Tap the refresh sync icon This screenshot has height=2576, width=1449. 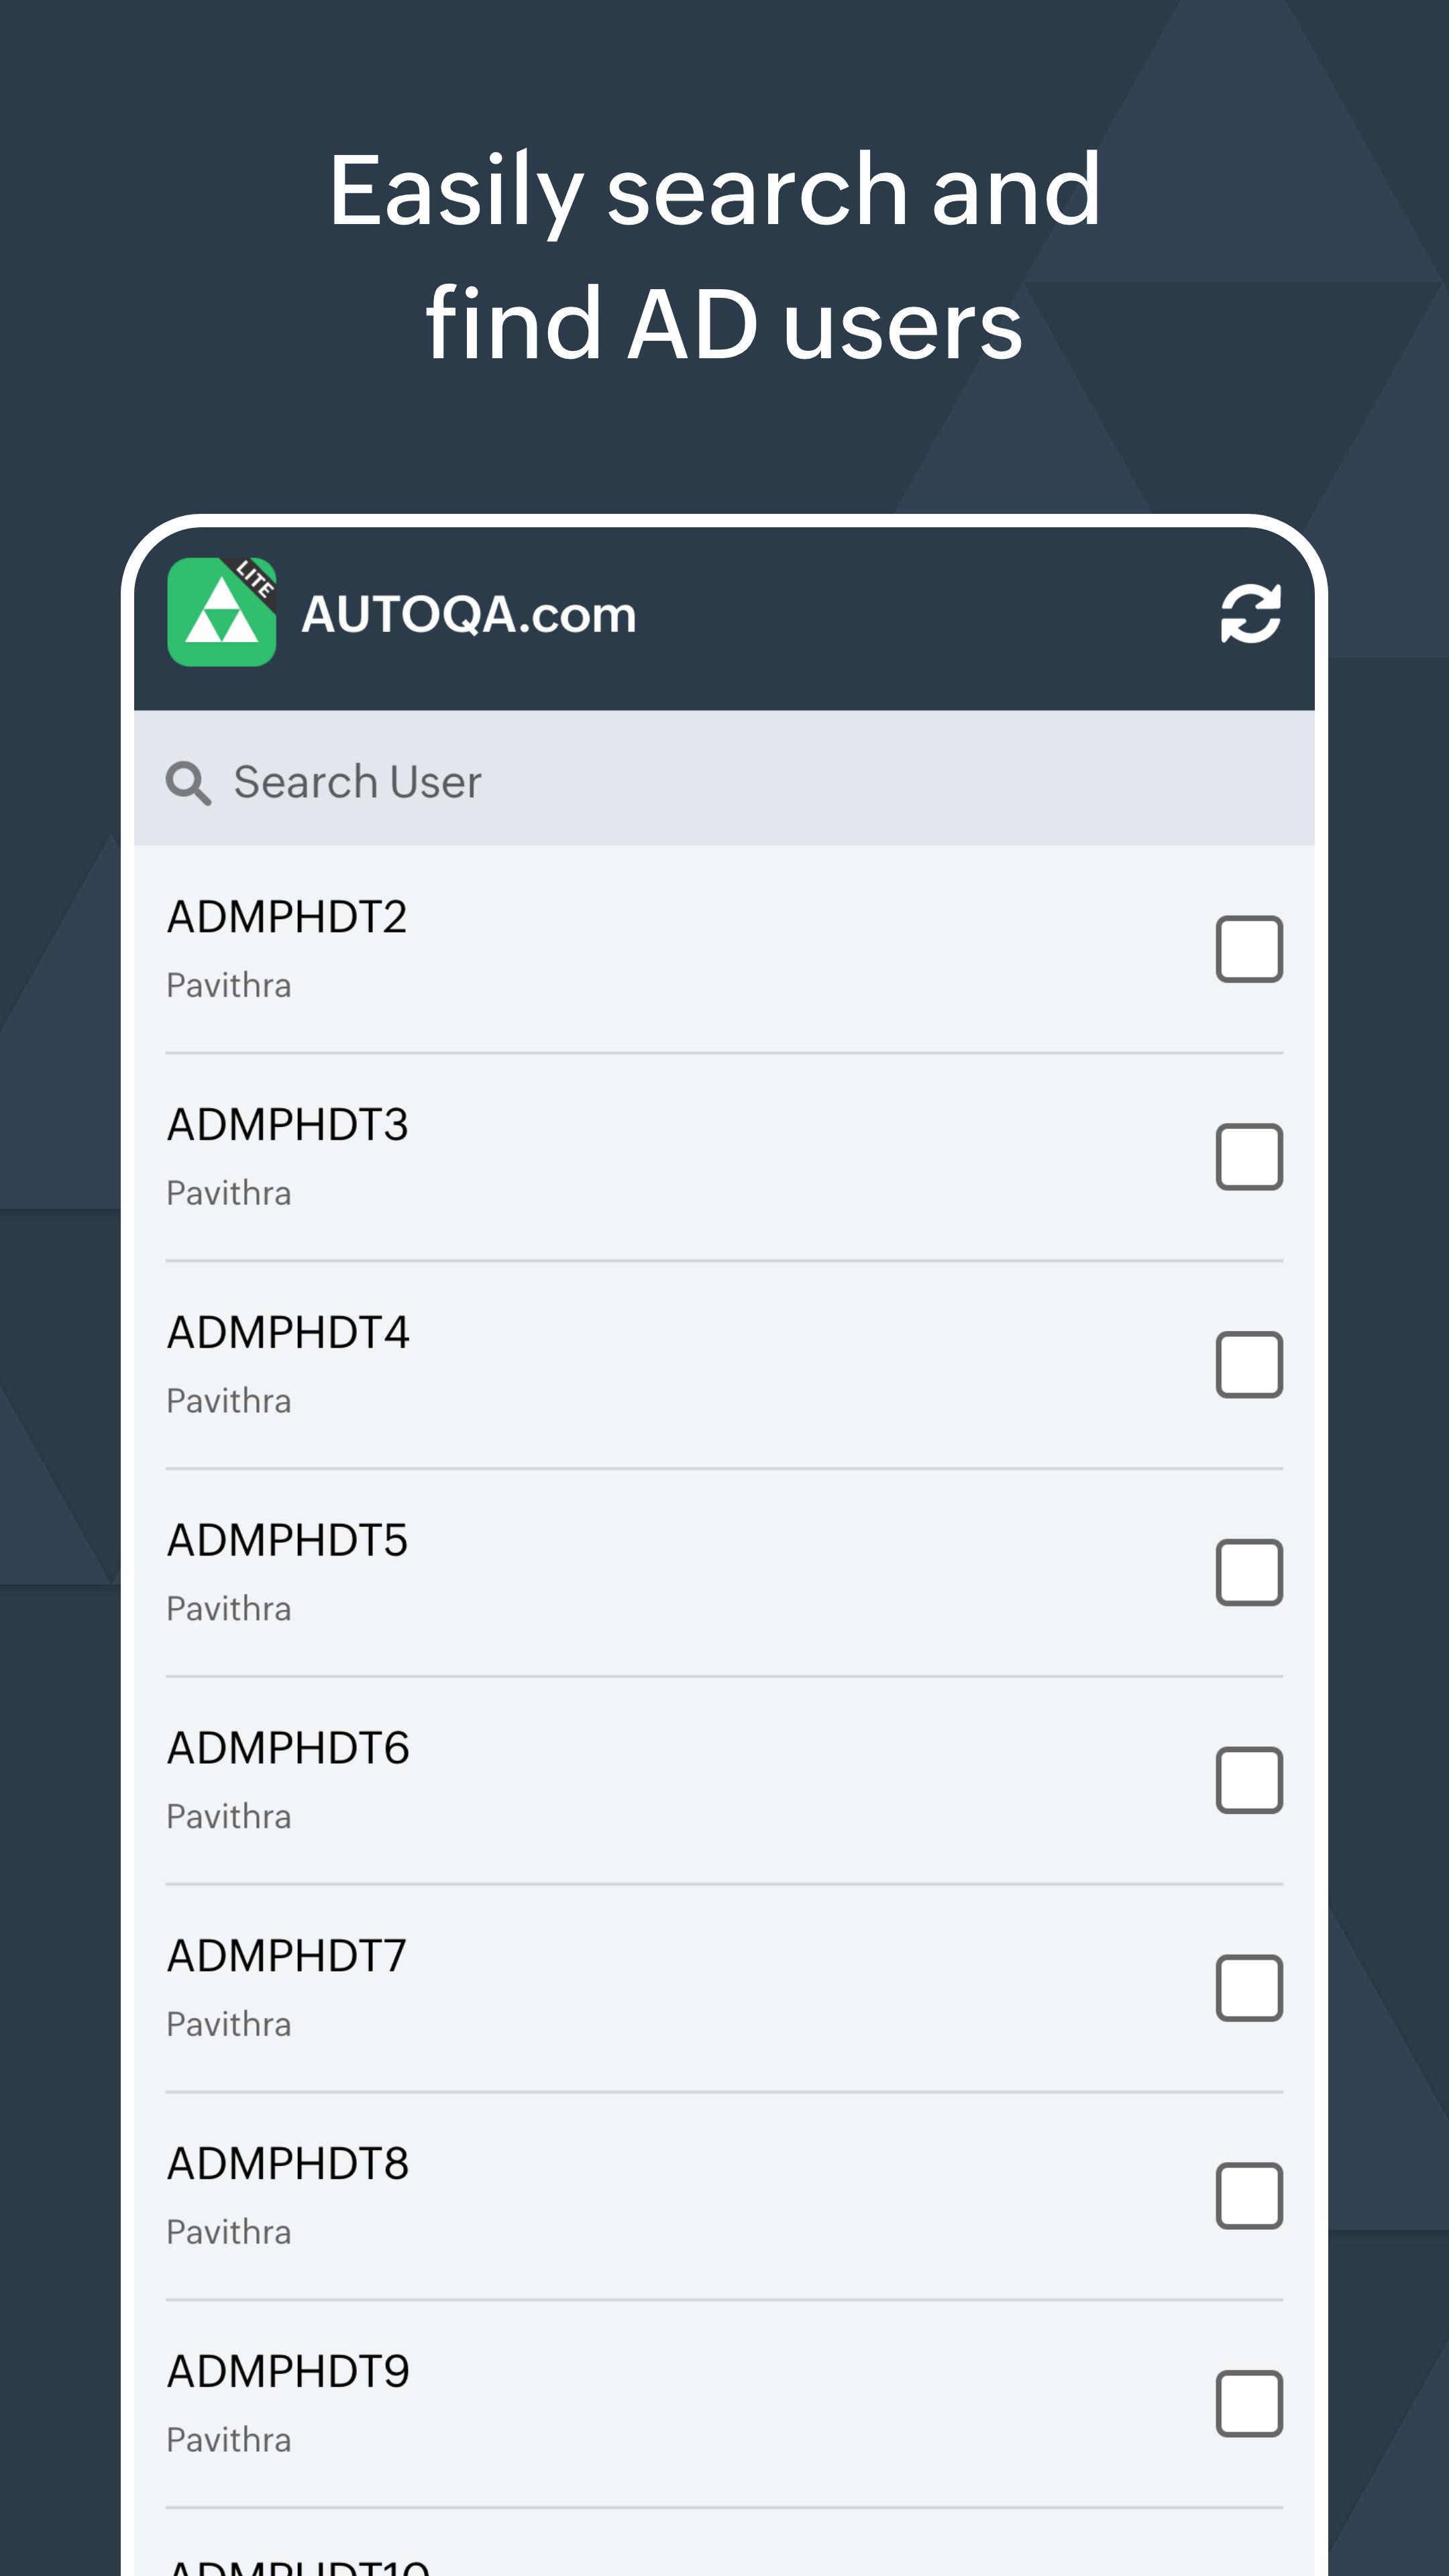[x=1250, y=613]
